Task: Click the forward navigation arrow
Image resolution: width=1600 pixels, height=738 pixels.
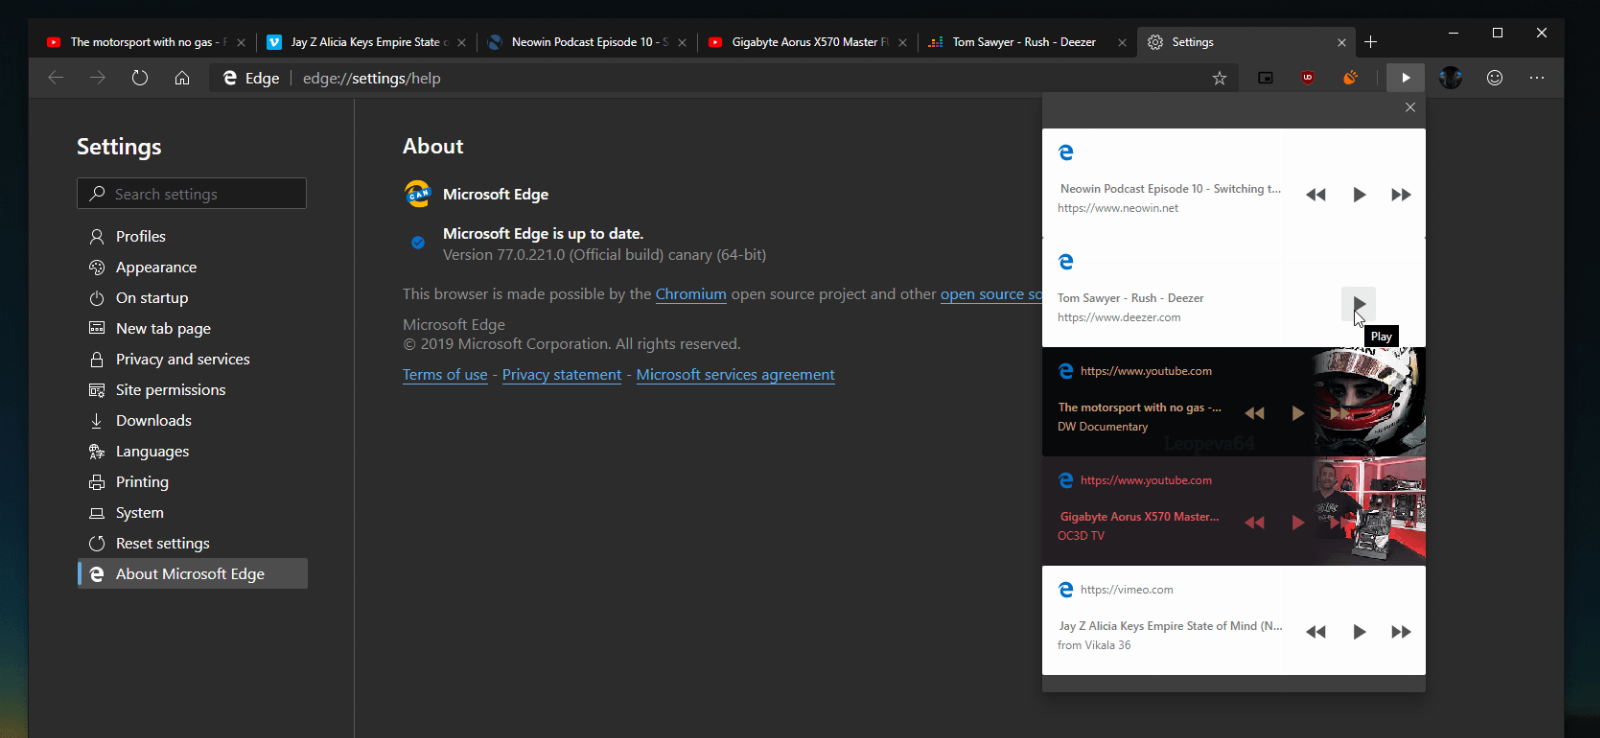Action: pyautogui.click(x=97, y=78)
